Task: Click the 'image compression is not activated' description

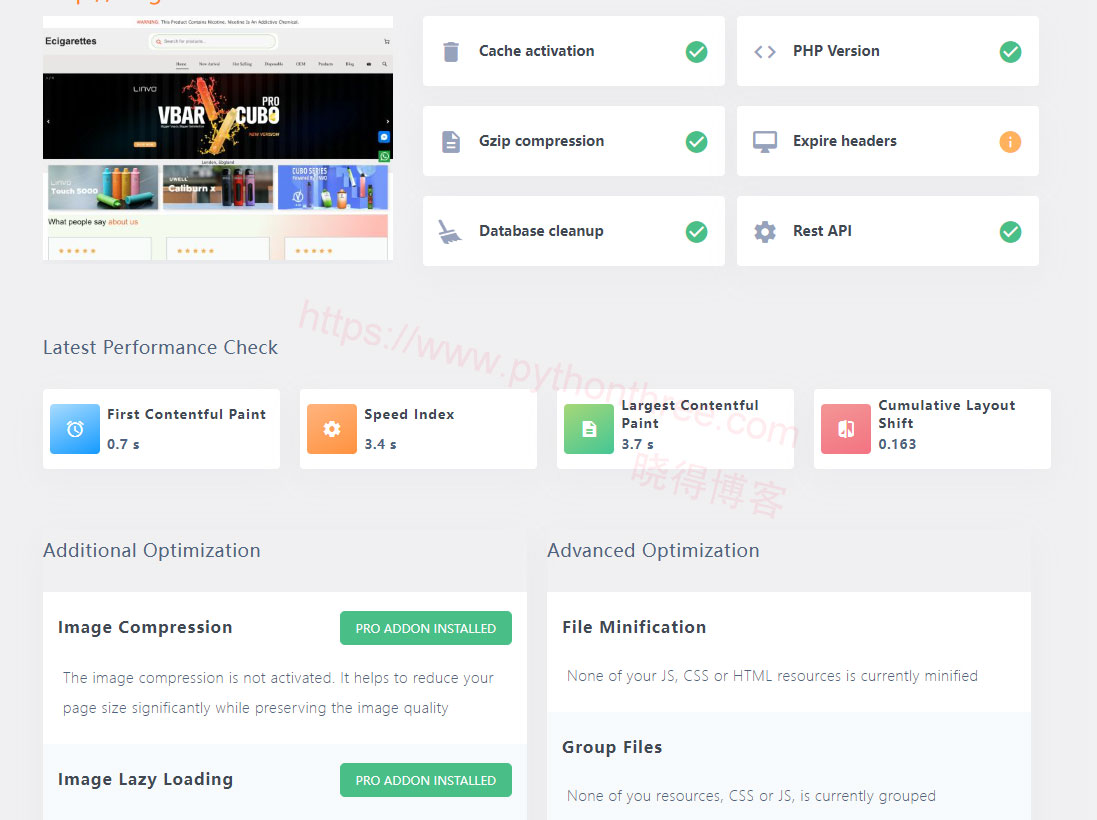Action: pyautogui.click(x=278, y=693)
